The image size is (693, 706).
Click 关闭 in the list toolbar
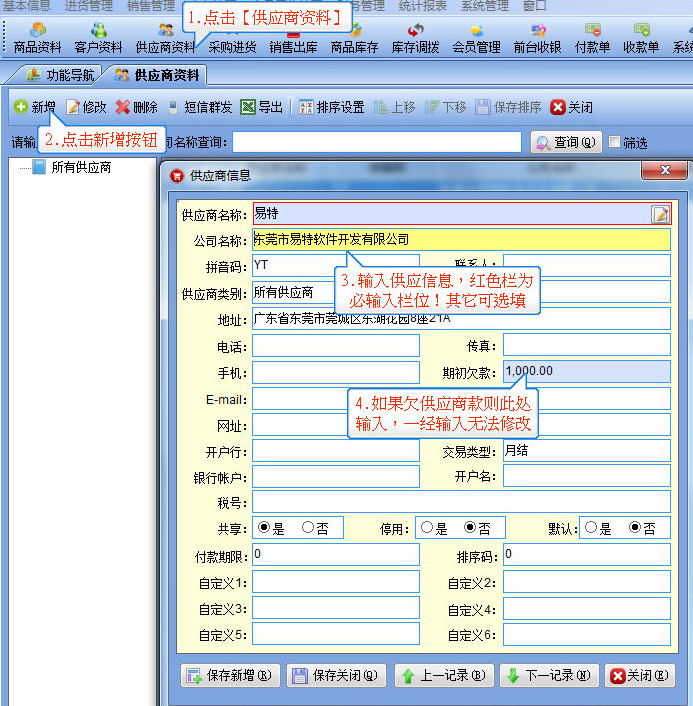pyautogui.click(x=571, y=107)
